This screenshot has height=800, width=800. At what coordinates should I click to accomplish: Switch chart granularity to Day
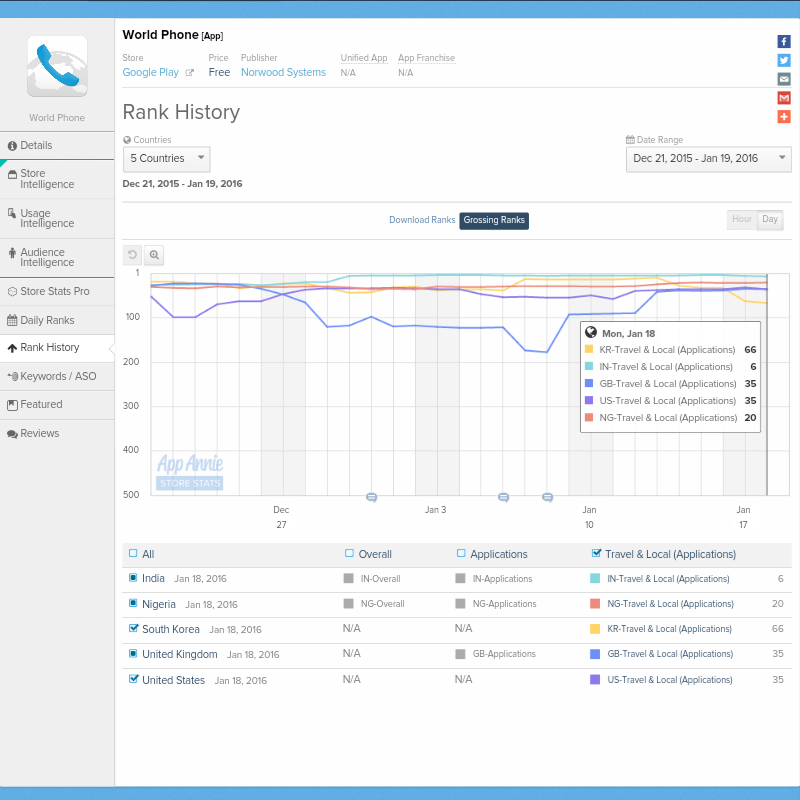[x=770, y=219]
